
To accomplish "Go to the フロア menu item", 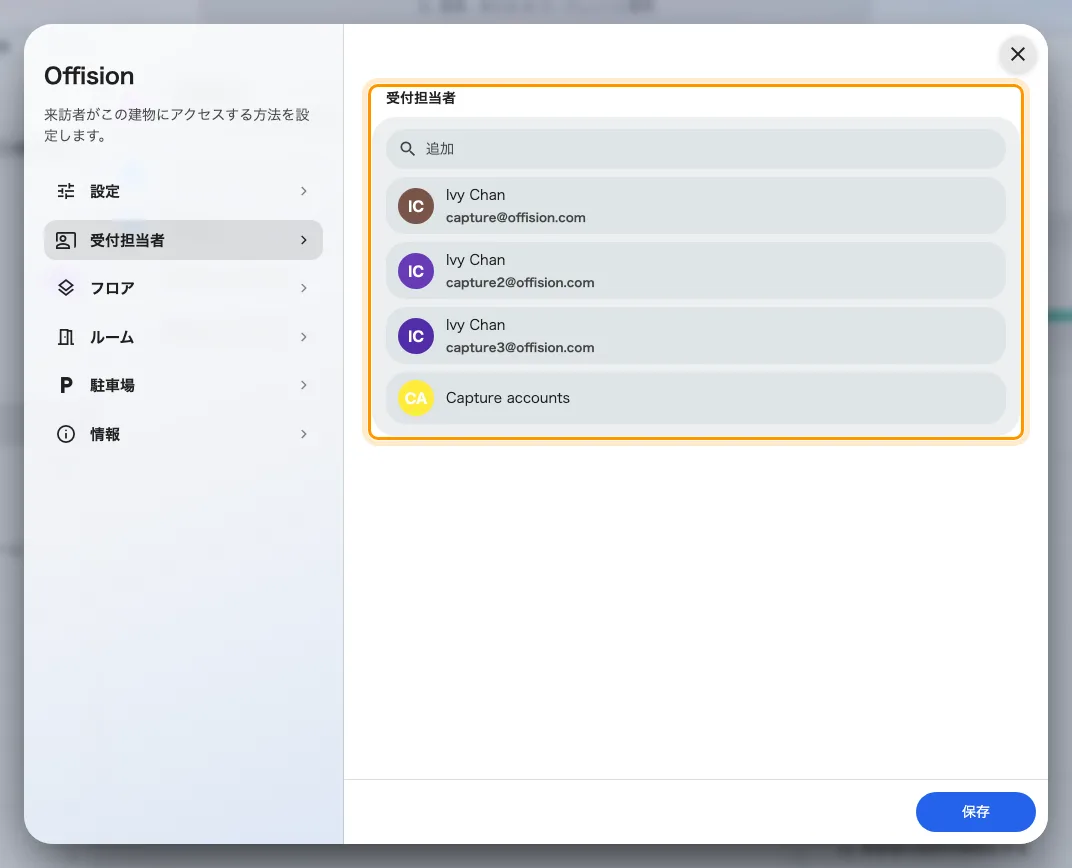I will [x=183, y=288].
